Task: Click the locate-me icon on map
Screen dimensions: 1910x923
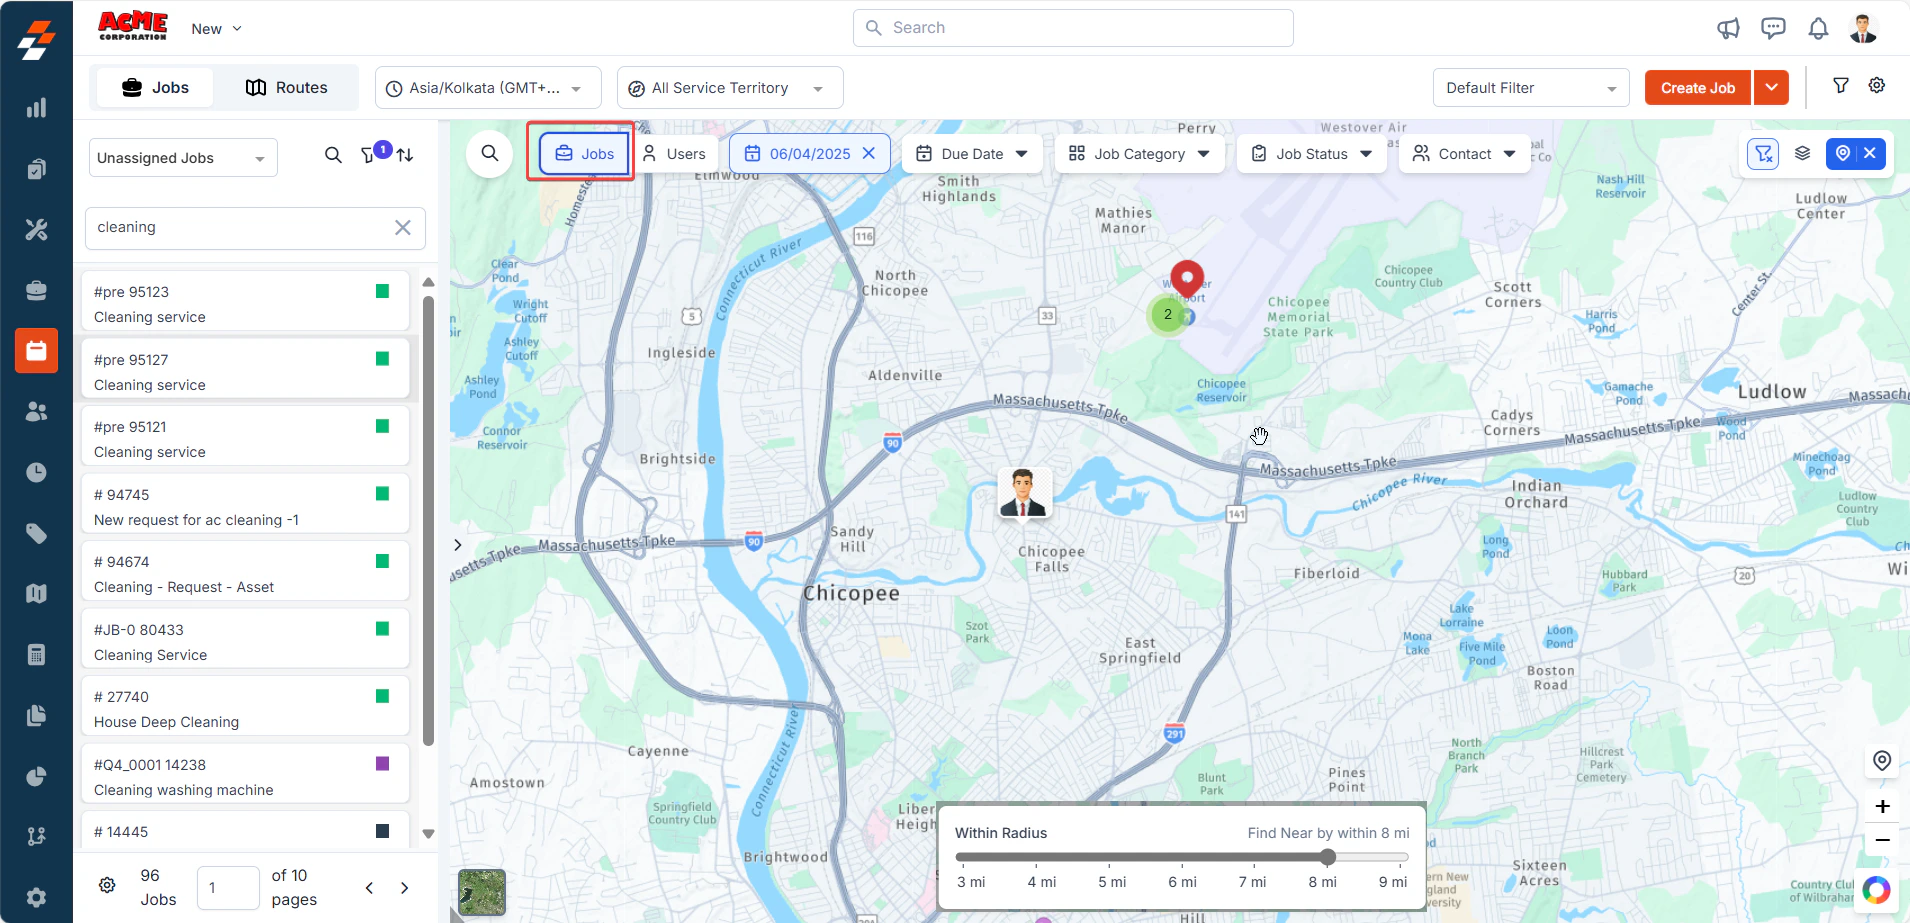Action: coord(1882,760)
